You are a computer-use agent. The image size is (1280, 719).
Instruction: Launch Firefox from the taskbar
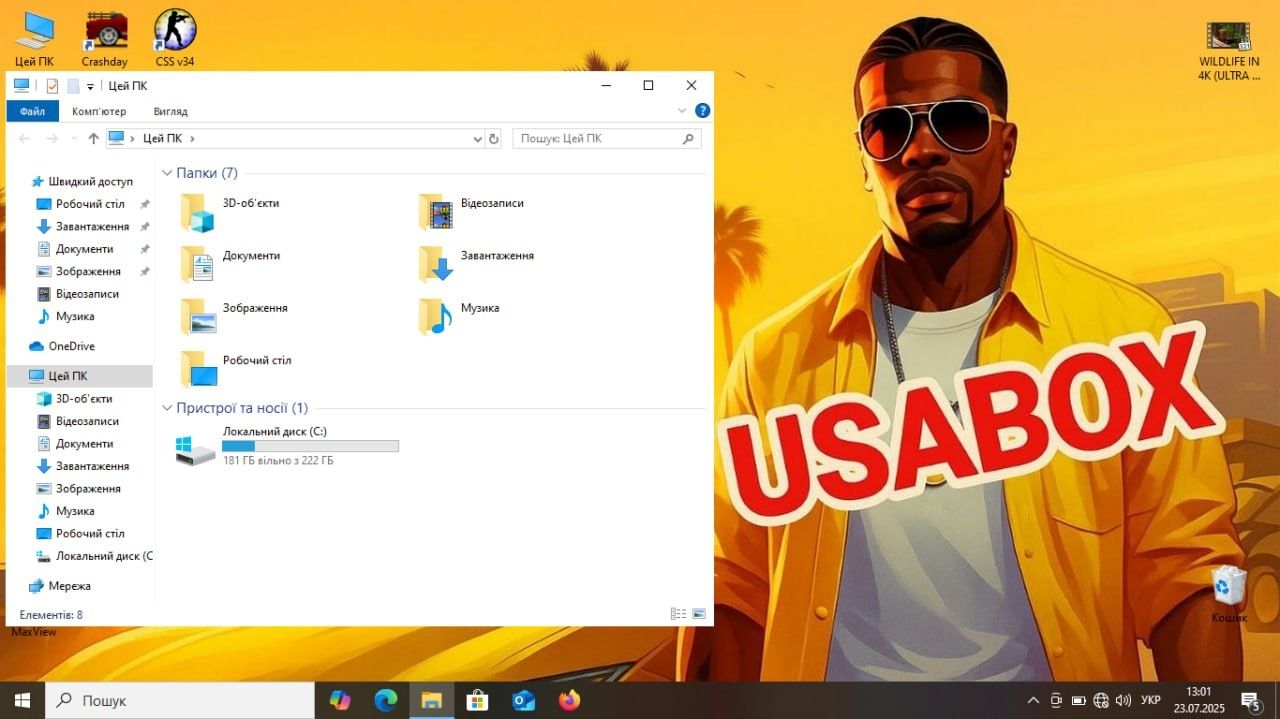tap(570, 700)
